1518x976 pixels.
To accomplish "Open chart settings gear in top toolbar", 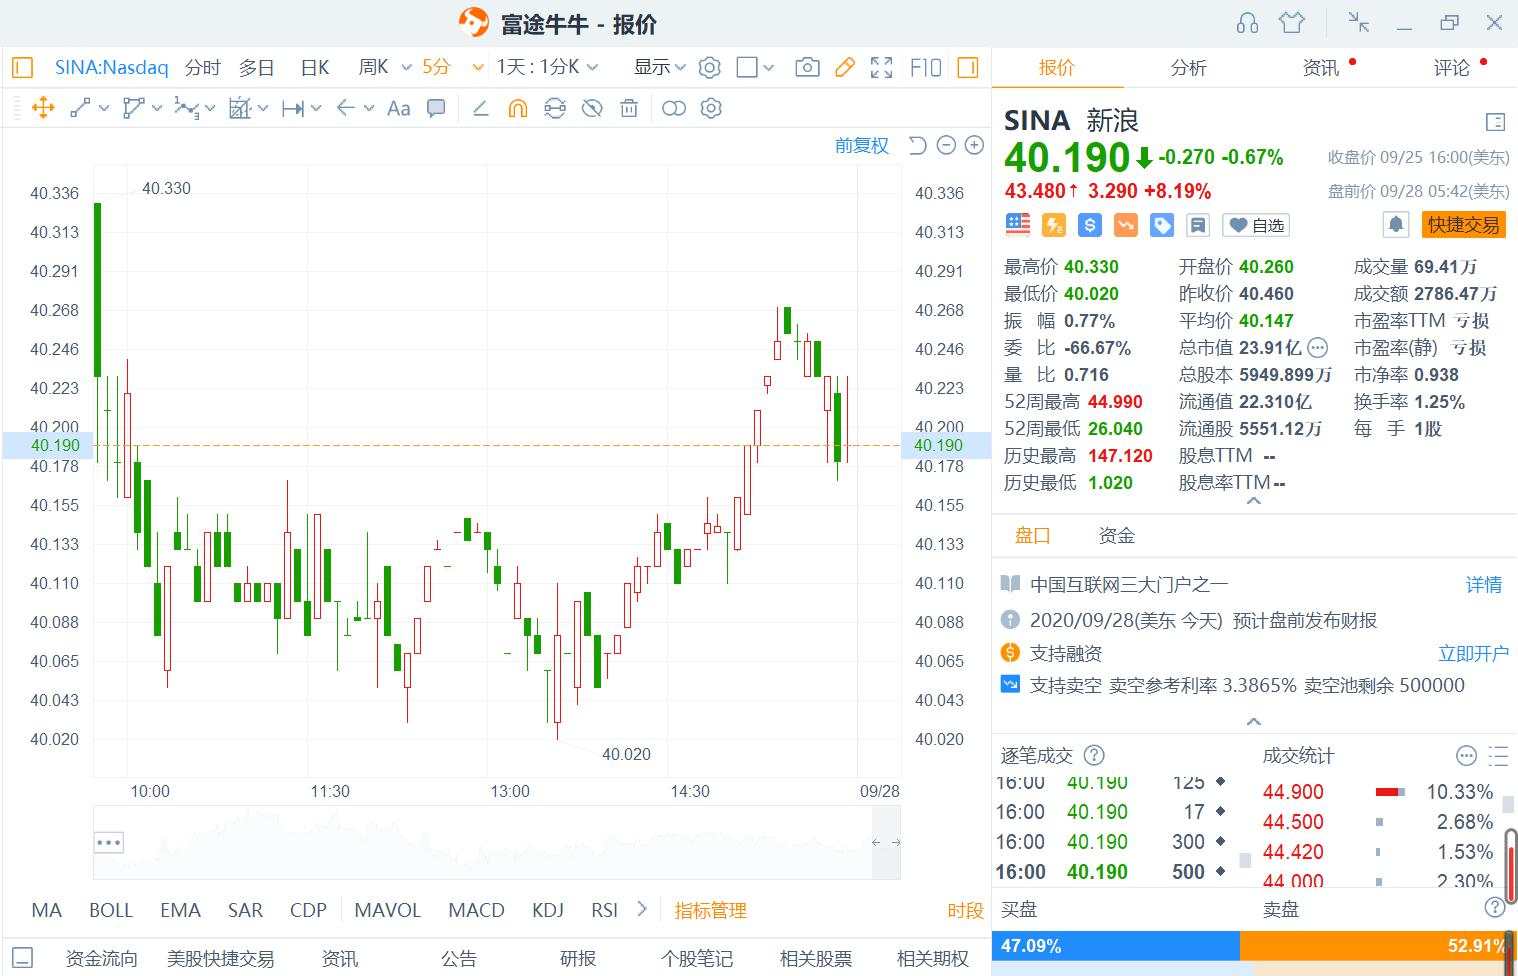I will (x=710, y=67).
